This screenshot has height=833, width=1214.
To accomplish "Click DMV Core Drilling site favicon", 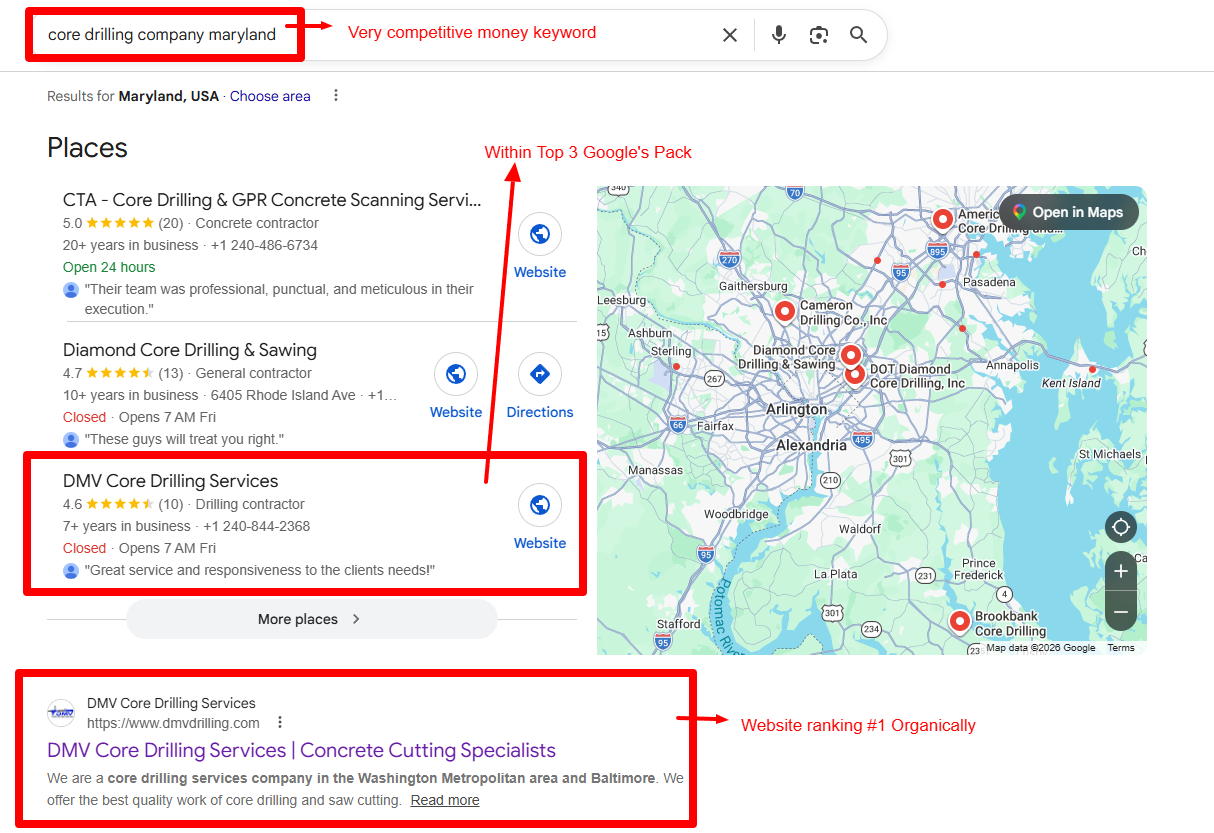I will pyautogui.click(x=61, y=713).
